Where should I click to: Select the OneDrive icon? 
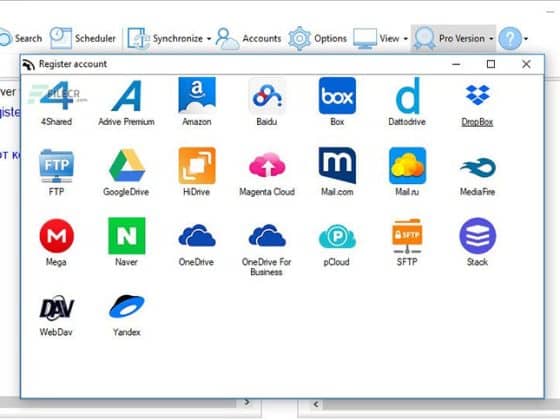[x=197, y=235]
